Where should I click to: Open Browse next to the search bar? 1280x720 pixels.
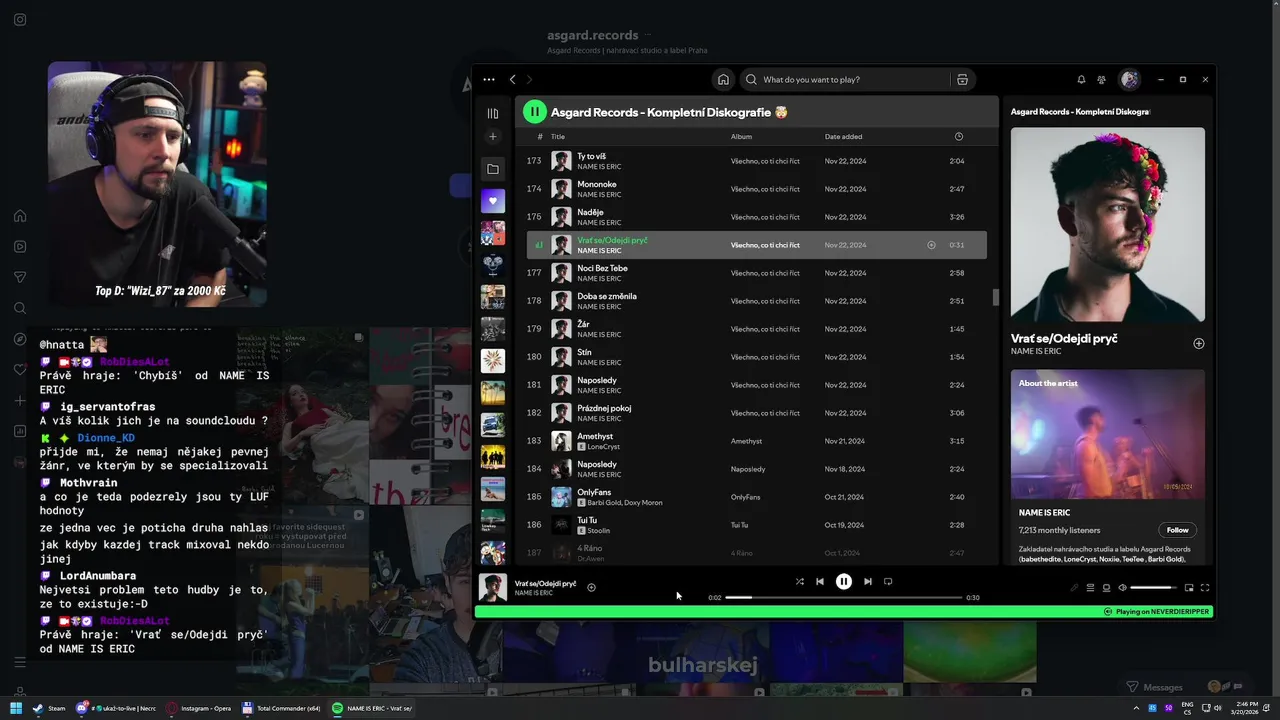click(x=962, y=79)
